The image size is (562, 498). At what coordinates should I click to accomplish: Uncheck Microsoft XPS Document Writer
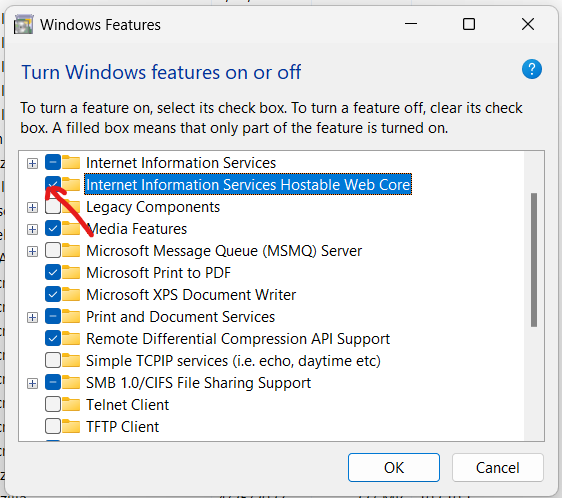click(x=53, y=295)
